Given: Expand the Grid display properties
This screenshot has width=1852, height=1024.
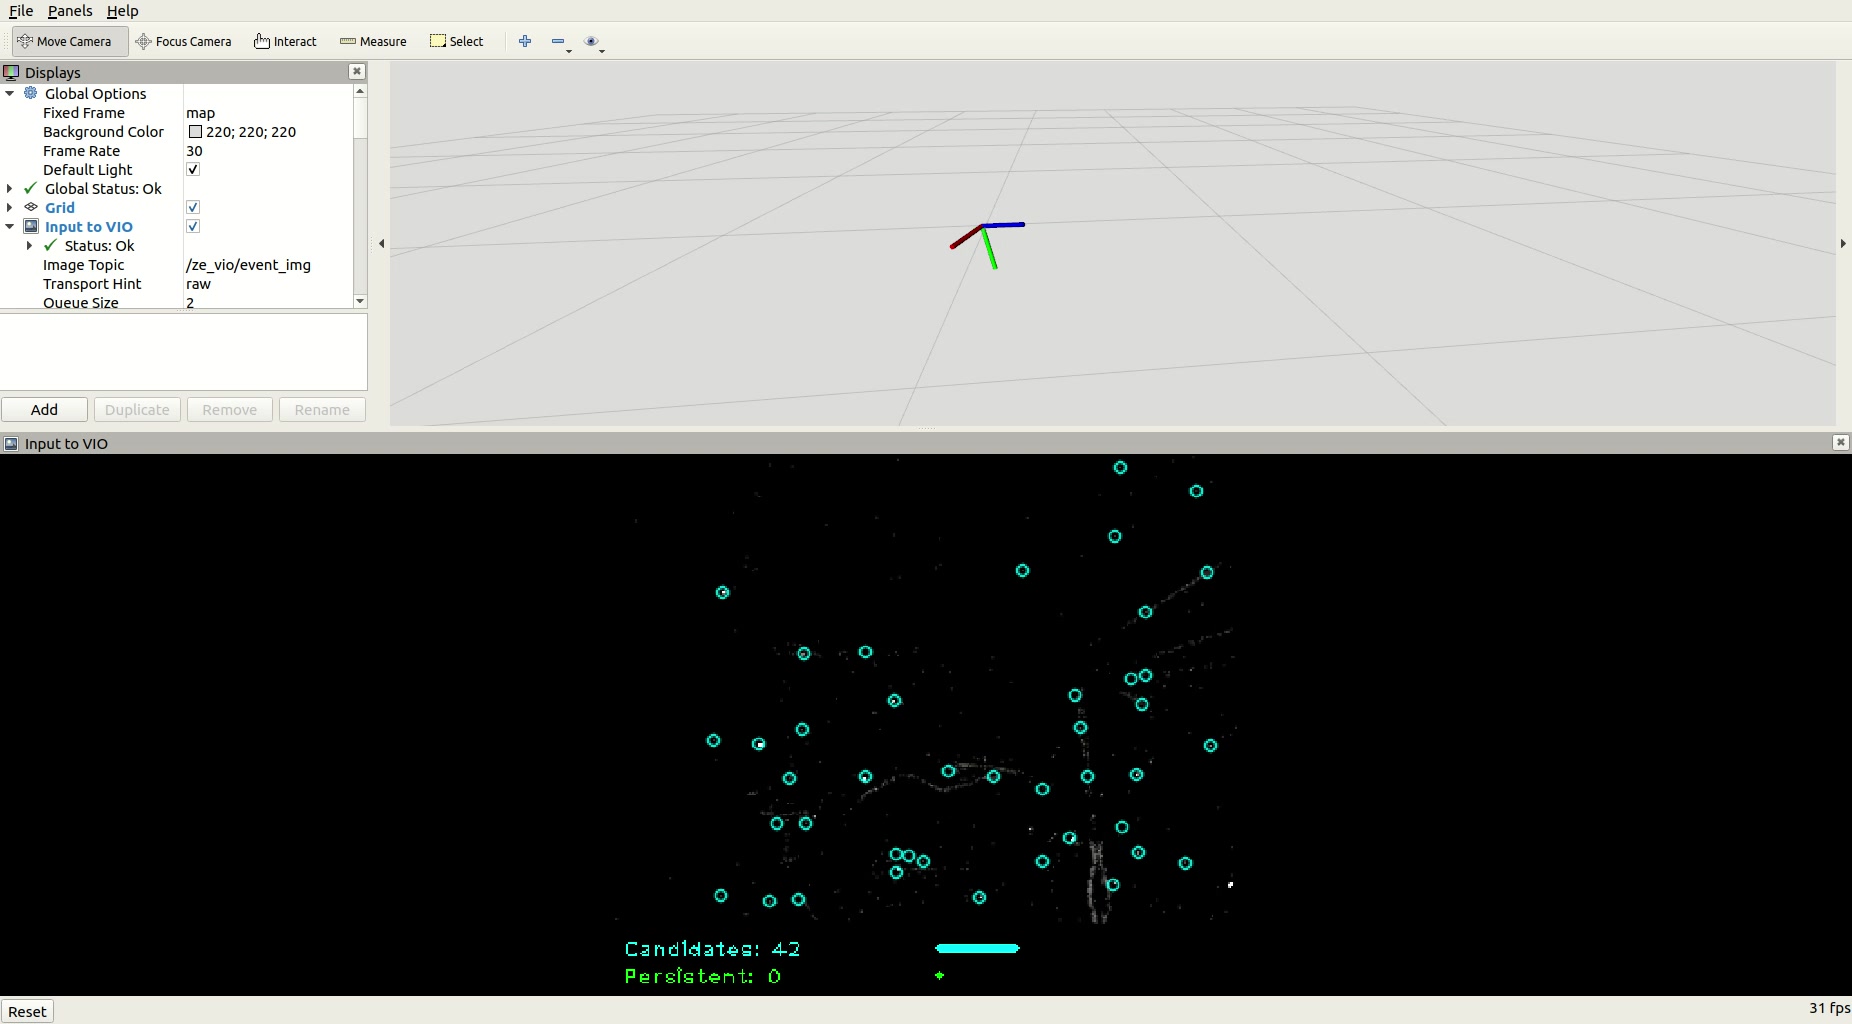Looking at the screenshot, I should pos(10,208).
